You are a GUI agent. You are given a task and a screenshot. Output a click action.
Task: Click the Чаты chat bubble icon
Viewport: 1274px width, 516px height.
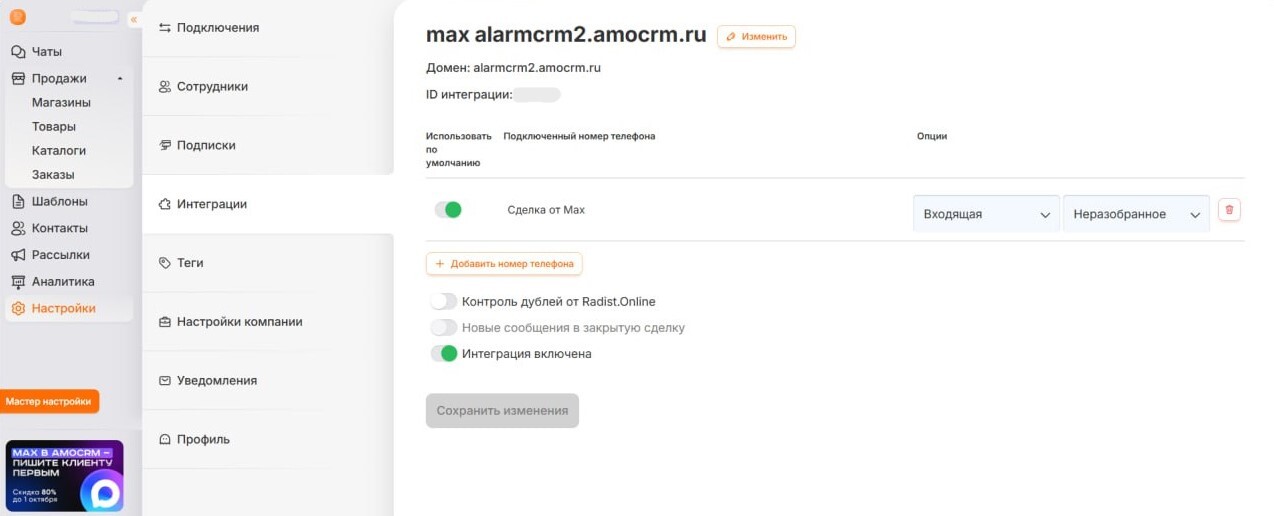pos(18,51)
